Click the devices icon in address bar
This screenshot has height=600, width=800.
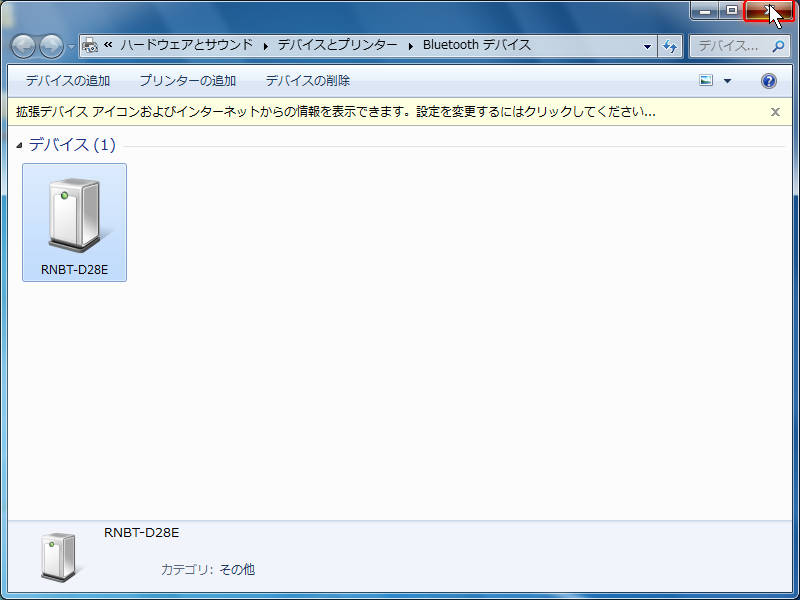[x=90, y=45]
